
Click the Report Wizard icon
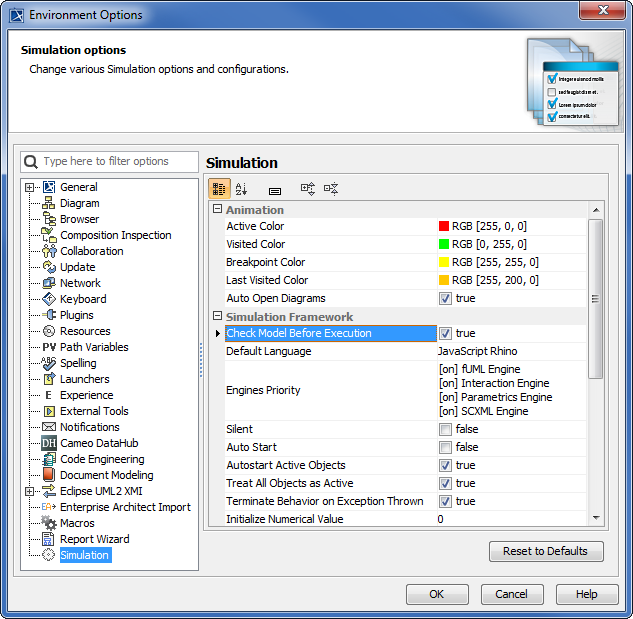tap(49, 539)
